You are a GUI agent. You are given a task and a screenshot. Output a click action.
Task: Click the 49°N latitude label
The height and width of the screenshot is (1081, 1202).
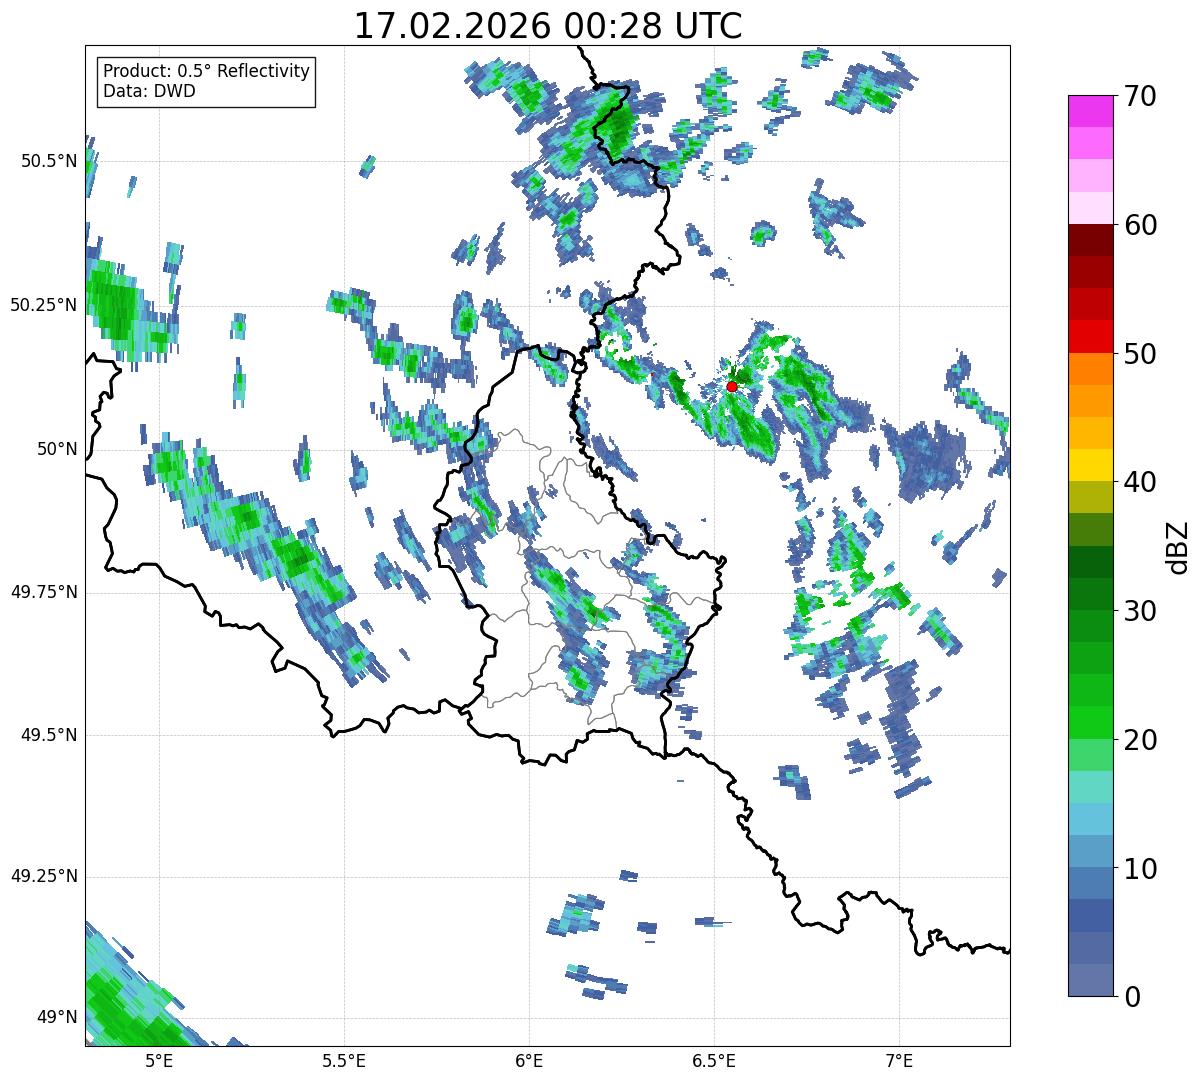pos(57,1018)
